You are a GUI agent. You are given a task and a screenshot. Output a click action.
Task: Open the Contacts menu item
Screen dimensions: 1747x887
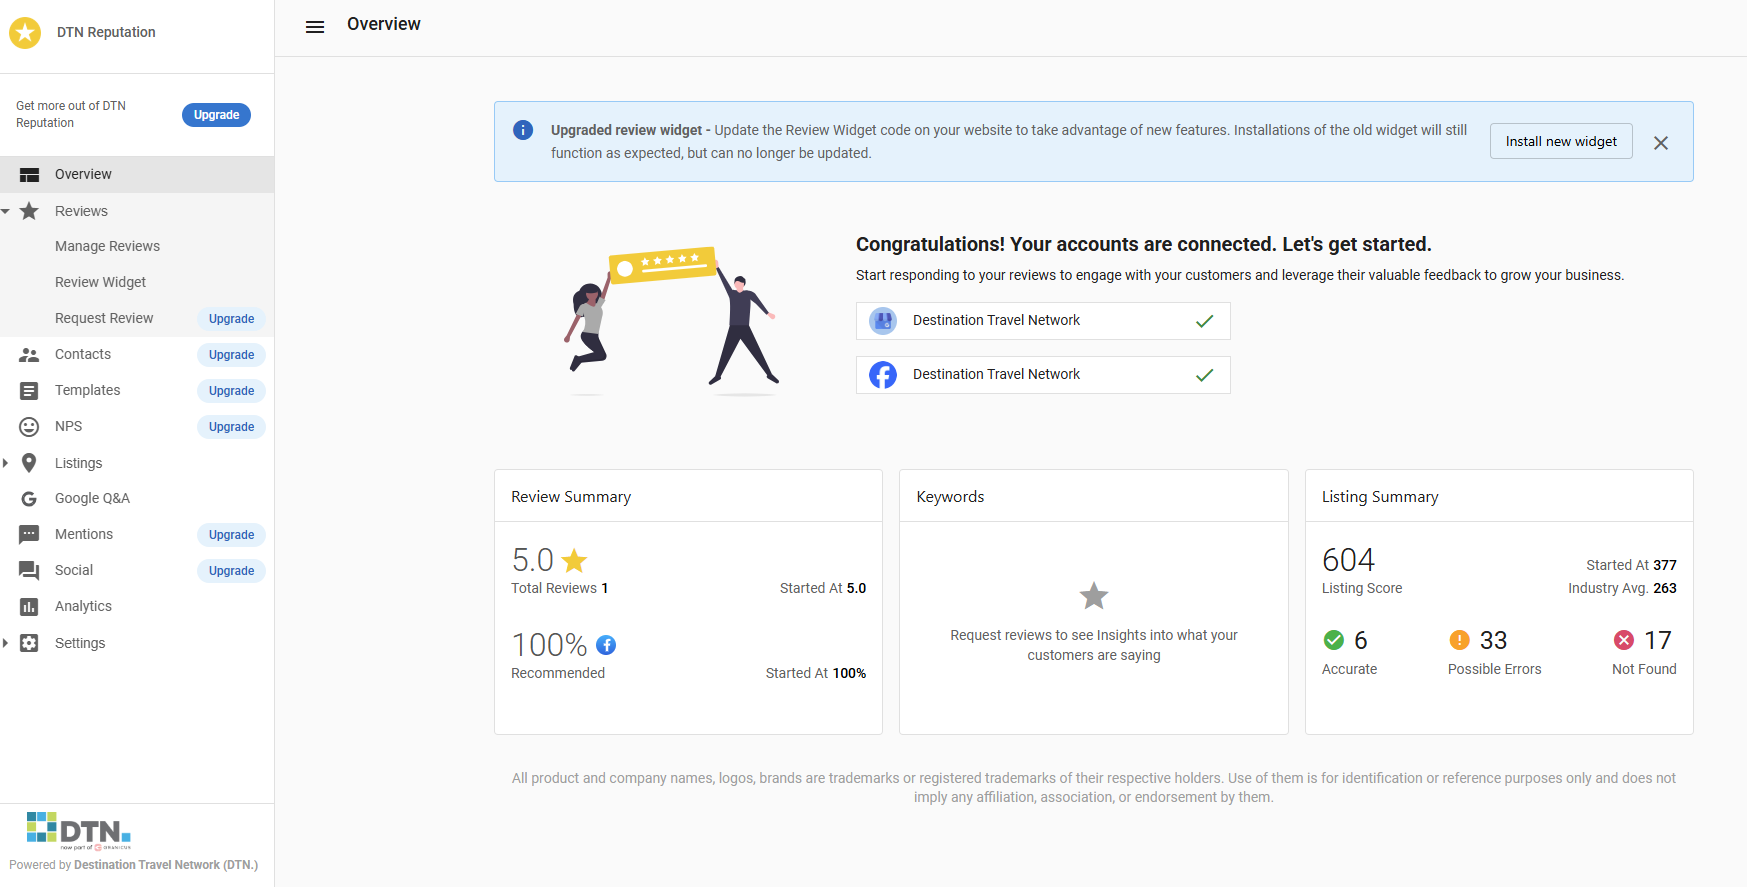tap(83, 355)
